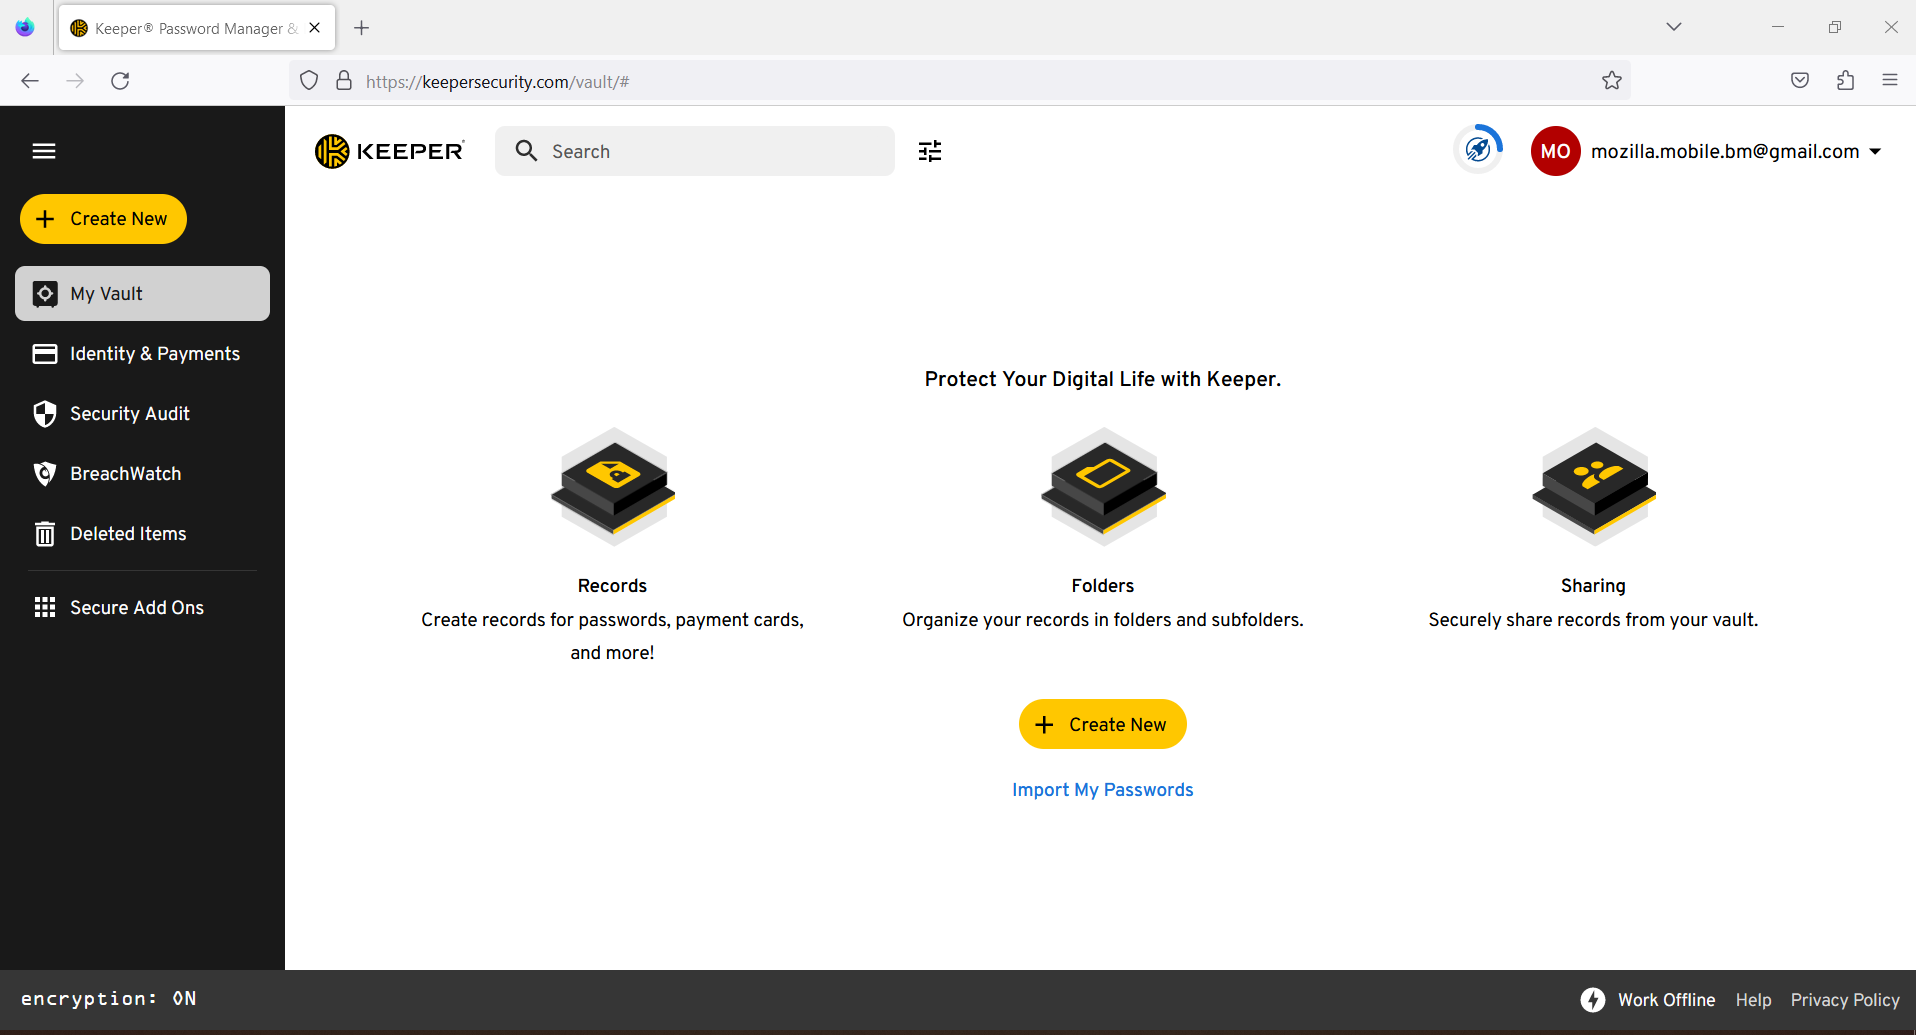
Task: Open the Privacy Policy page
Action: 1845,999
